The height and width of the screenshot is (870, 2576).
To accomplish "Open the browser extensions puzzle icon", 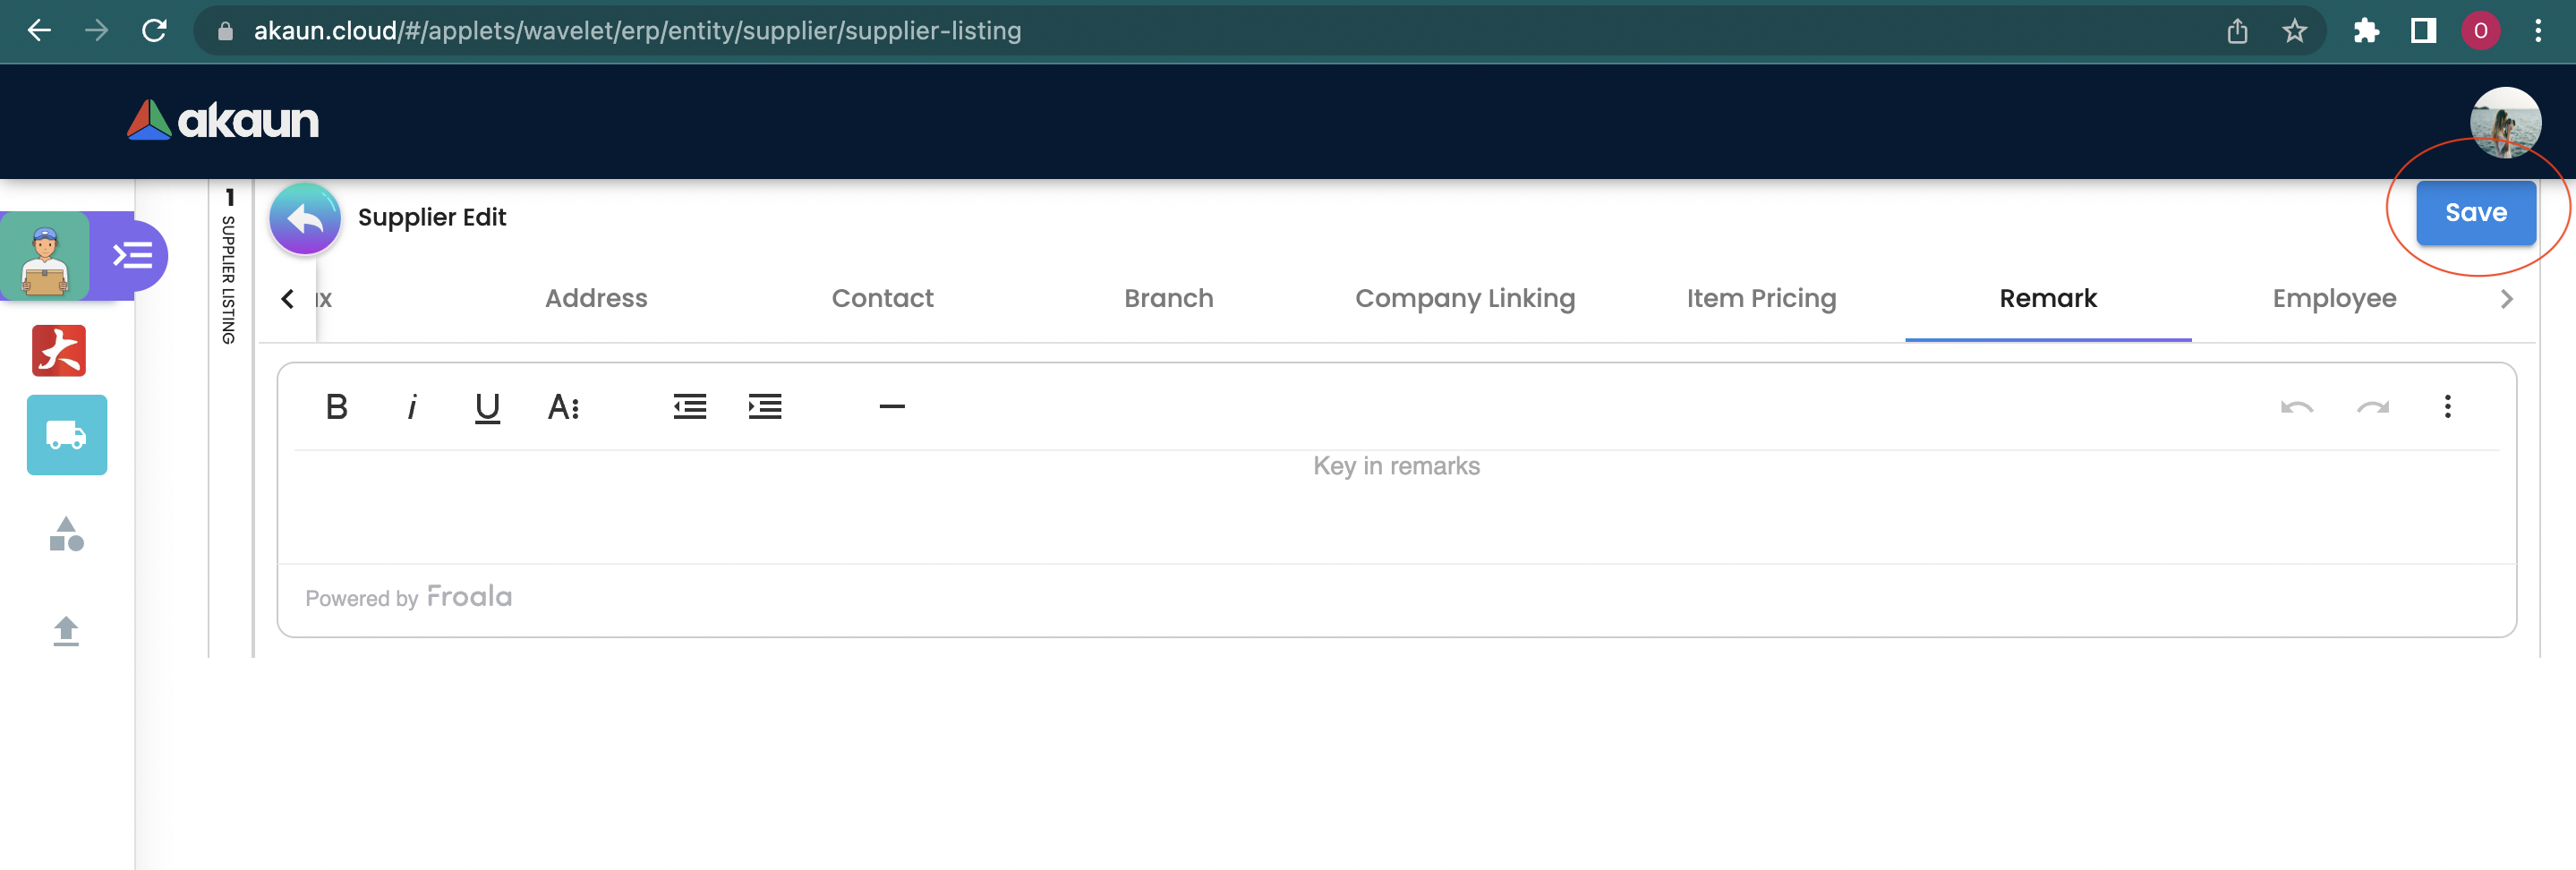I will click(2366, 31).
